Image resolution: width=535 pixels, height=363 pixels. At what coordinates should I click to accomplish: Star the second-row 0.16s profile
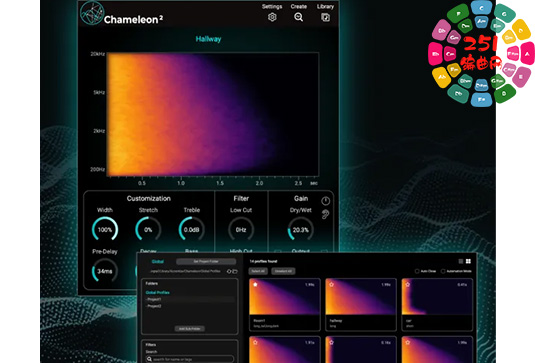pyautogui.click(x=331, y=342)
